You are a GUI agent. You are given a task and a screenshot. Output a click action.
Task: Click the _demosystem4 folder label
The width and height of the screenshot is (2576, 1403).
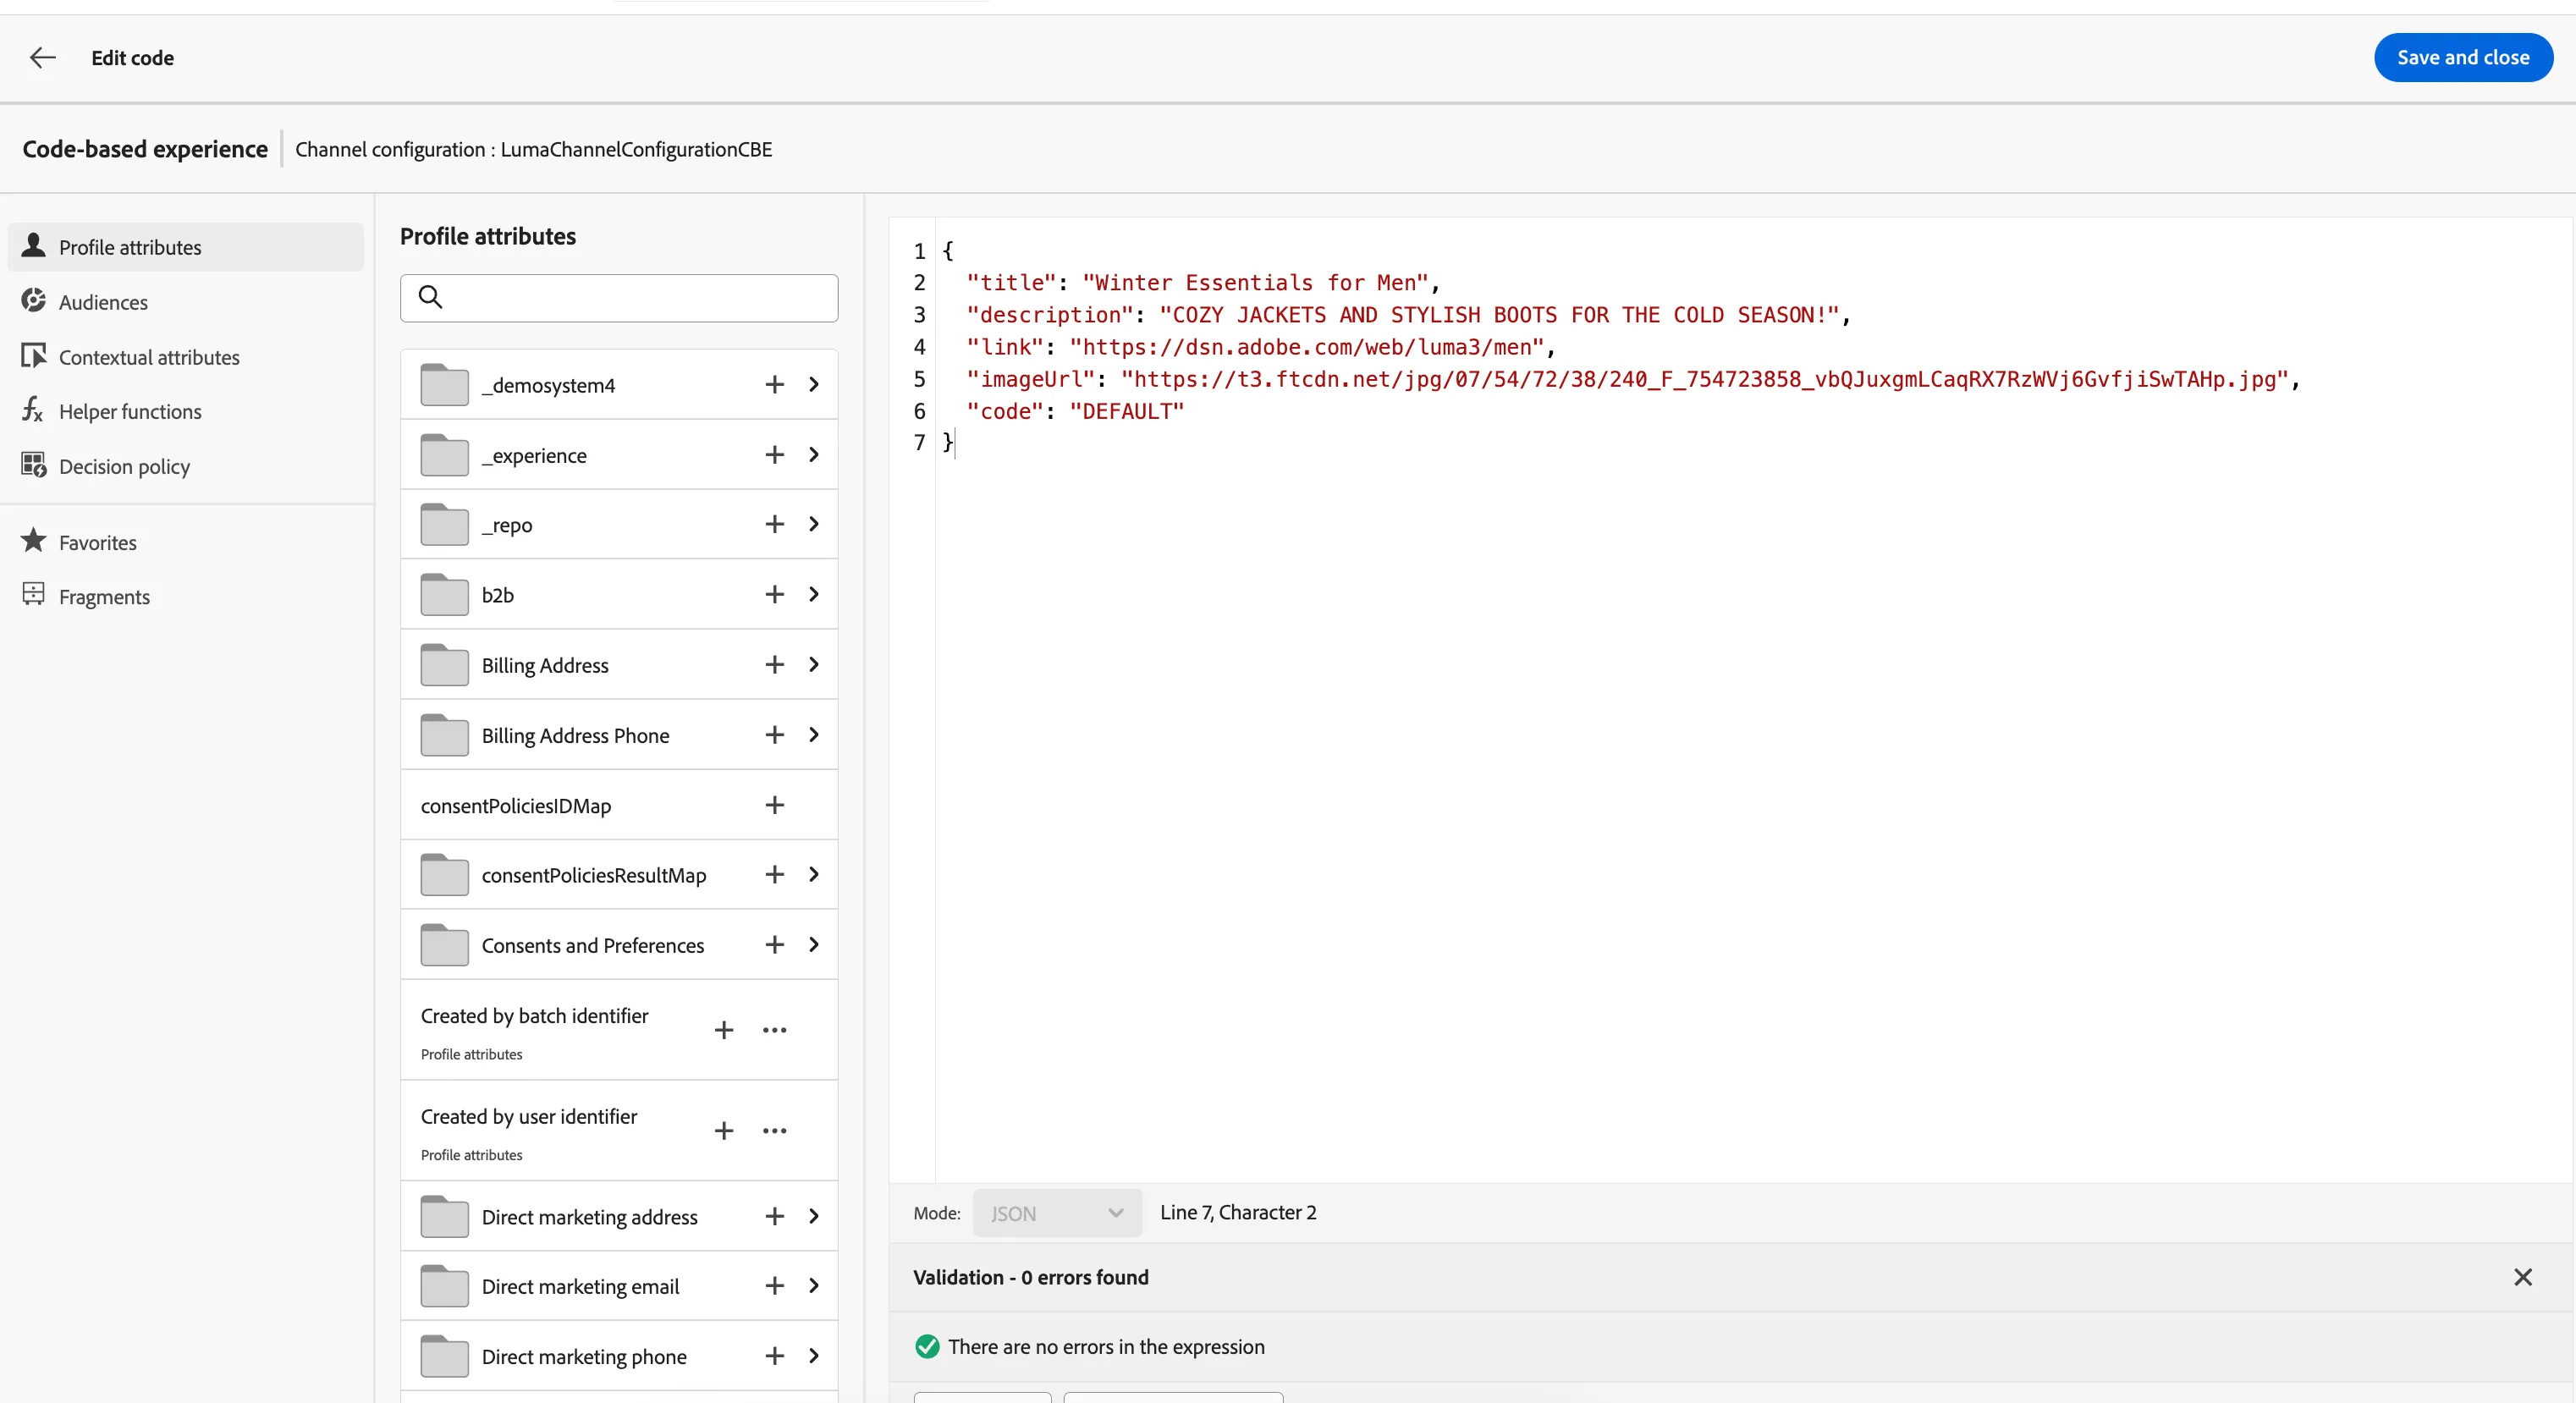point(548,385)
